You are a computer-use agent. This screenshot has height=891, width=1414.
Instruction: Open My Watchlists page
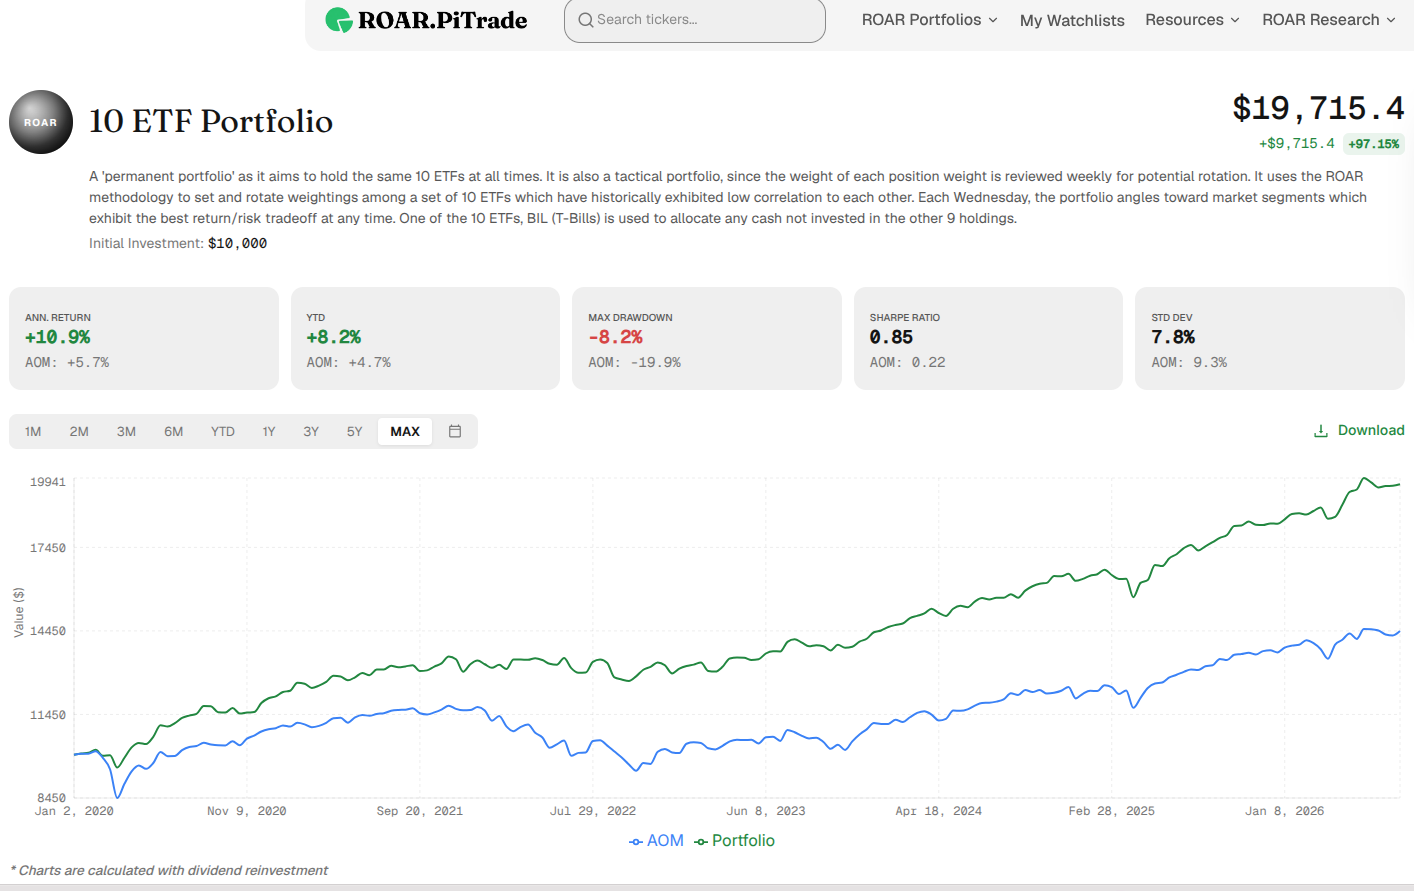[x=1072, y=20]
